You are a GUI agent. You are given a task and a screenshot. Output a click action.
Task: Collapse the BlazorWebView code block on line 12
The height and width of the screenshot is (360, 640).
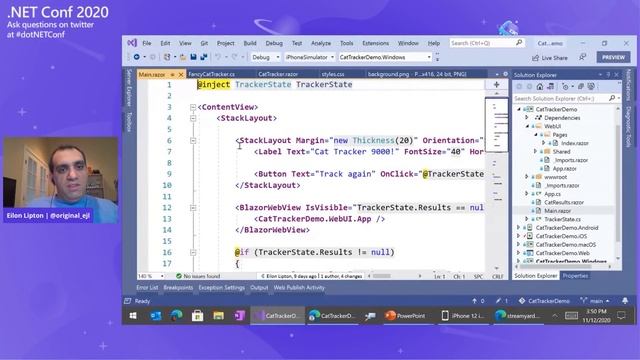193,208
